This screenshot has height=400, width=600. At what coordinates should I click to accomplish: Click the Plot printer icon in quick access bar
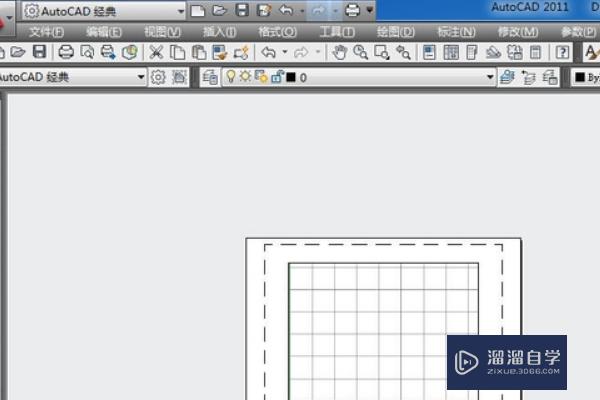(x=352, y=10)
